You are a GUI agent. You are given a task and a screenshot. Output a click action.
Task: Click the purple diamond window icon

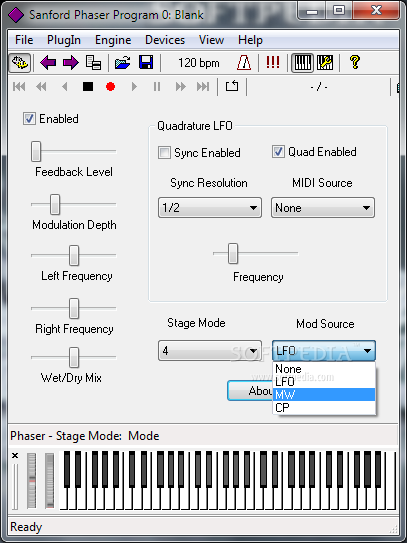[x=16, y=15]
